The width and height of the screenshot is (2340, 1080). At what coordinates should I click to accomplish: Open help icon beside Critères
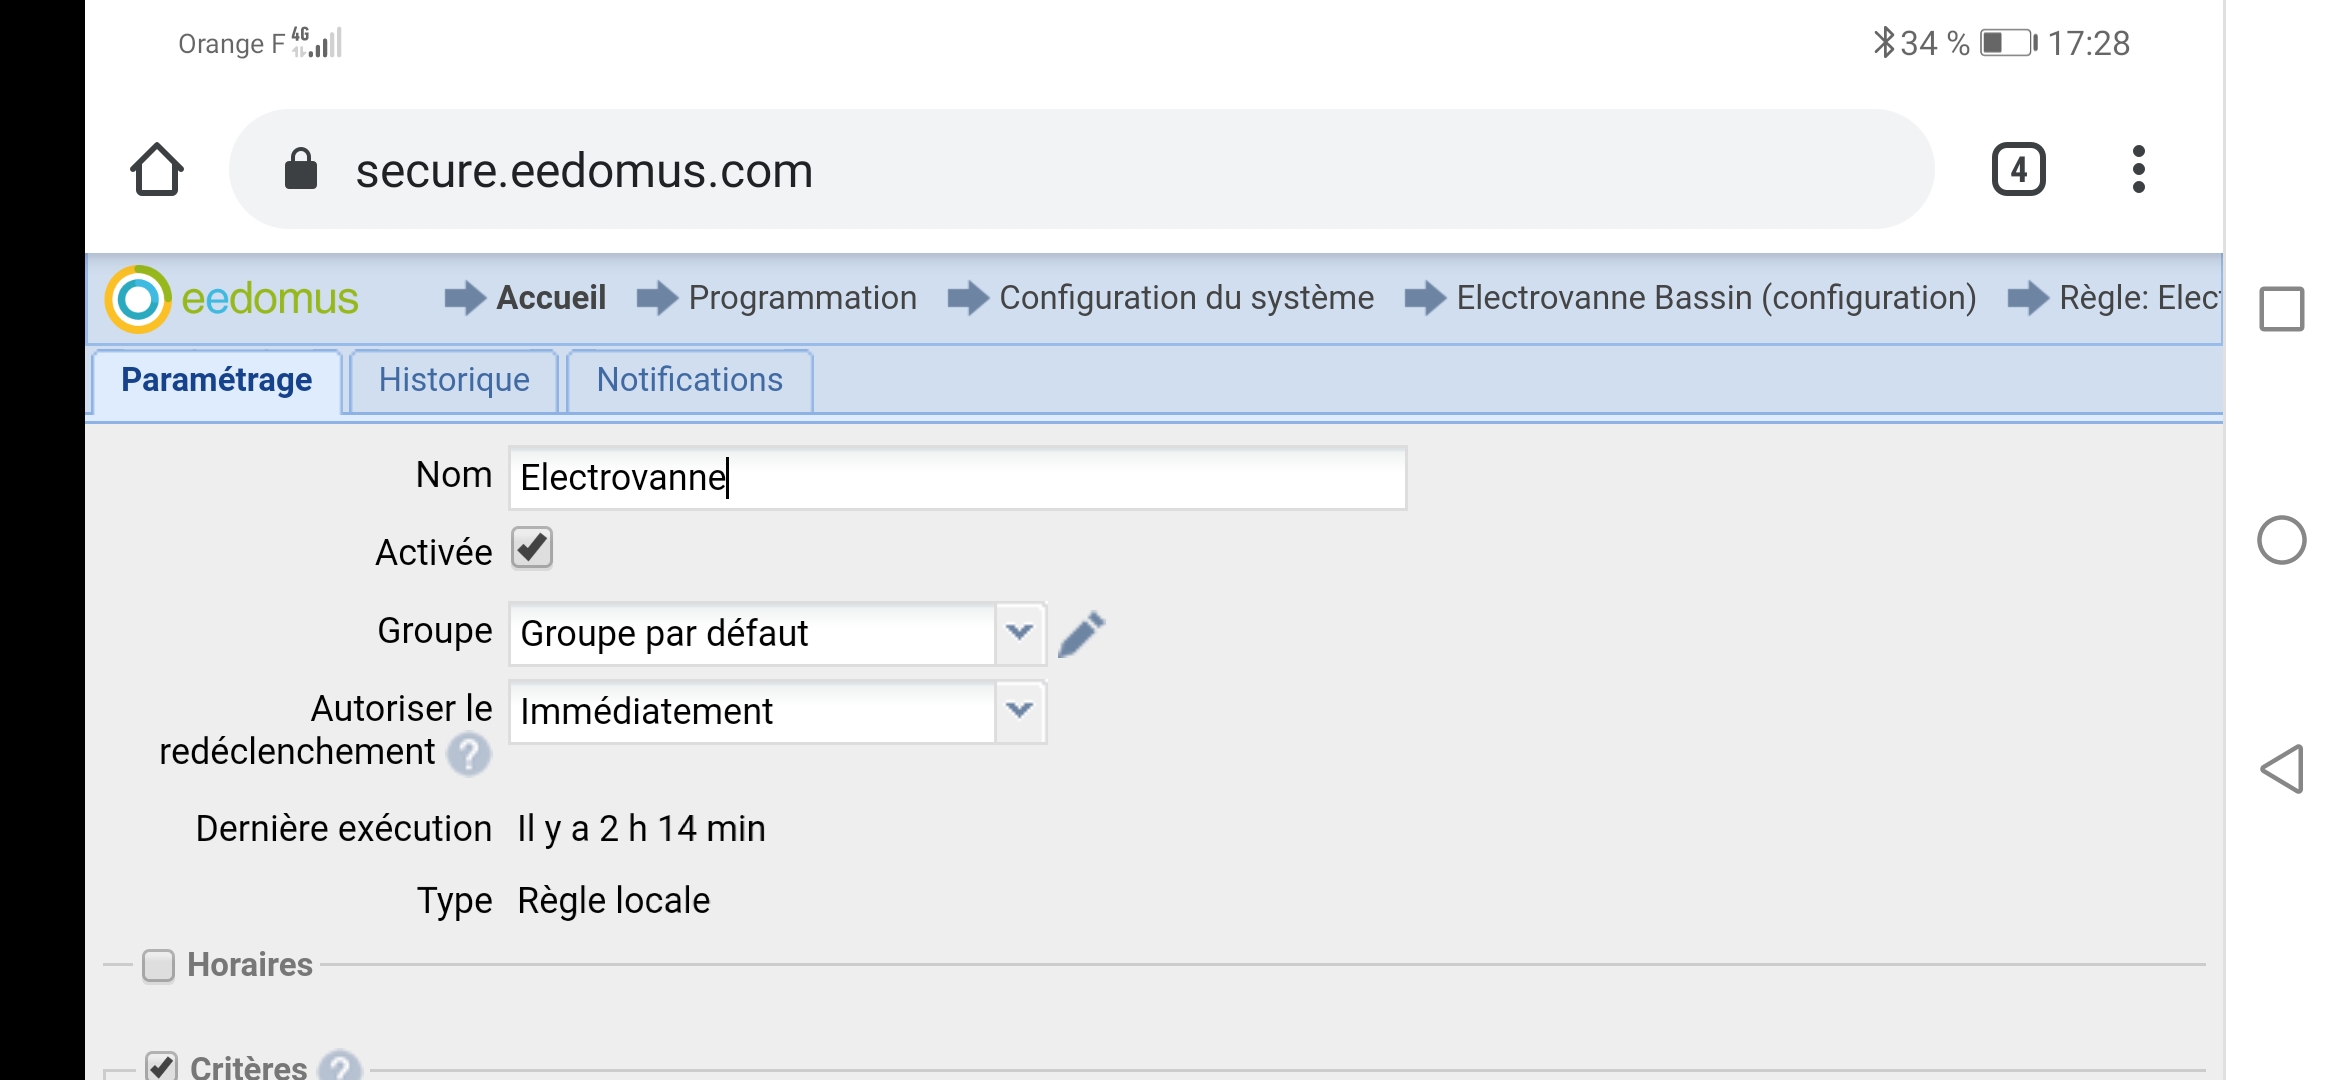point(340,1066)
